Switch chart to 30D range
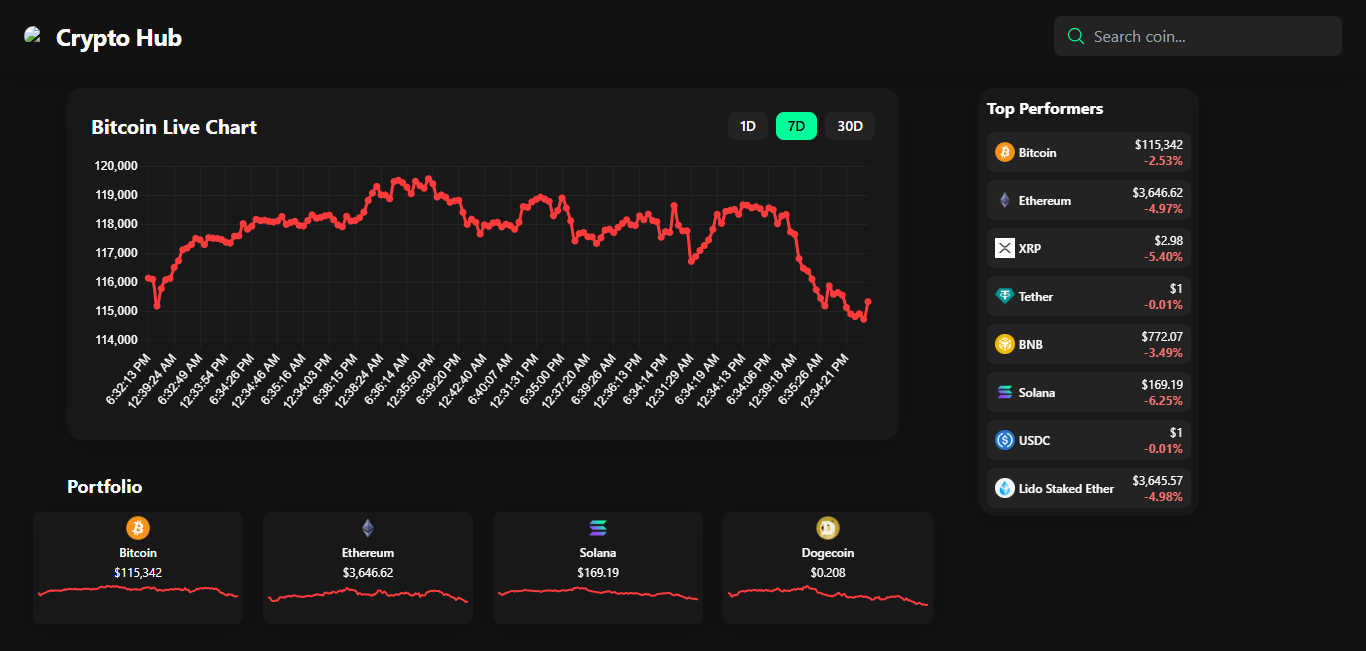Viewport: 1366px width, 651px height. coord(850,126)
